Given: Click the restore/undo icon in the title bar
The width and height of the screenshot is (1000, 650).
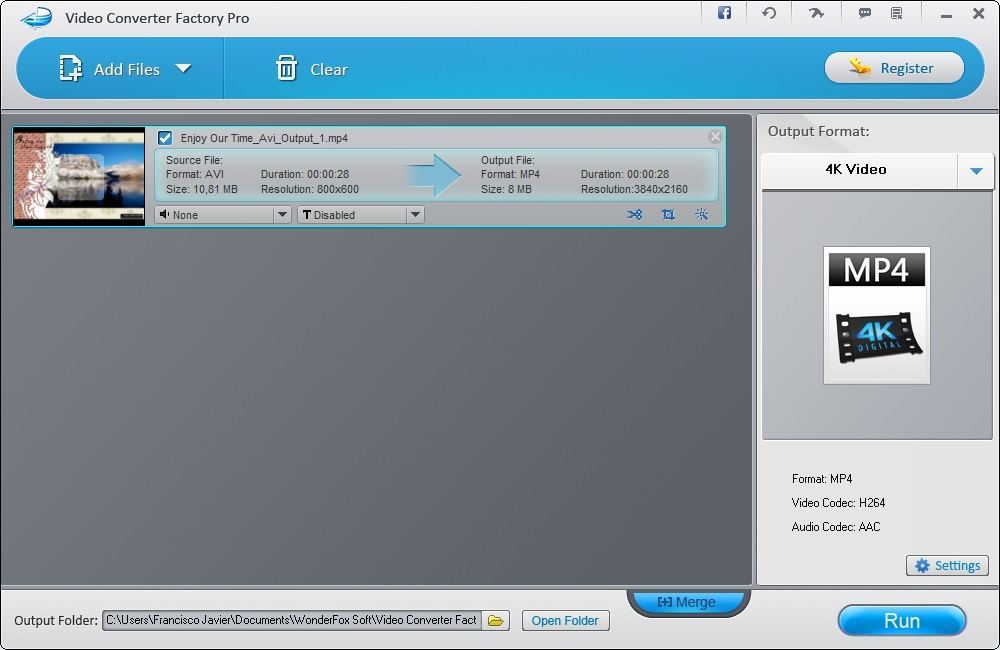Looking at the screenshot, I should pyautogui.click(x=767, y=13).
